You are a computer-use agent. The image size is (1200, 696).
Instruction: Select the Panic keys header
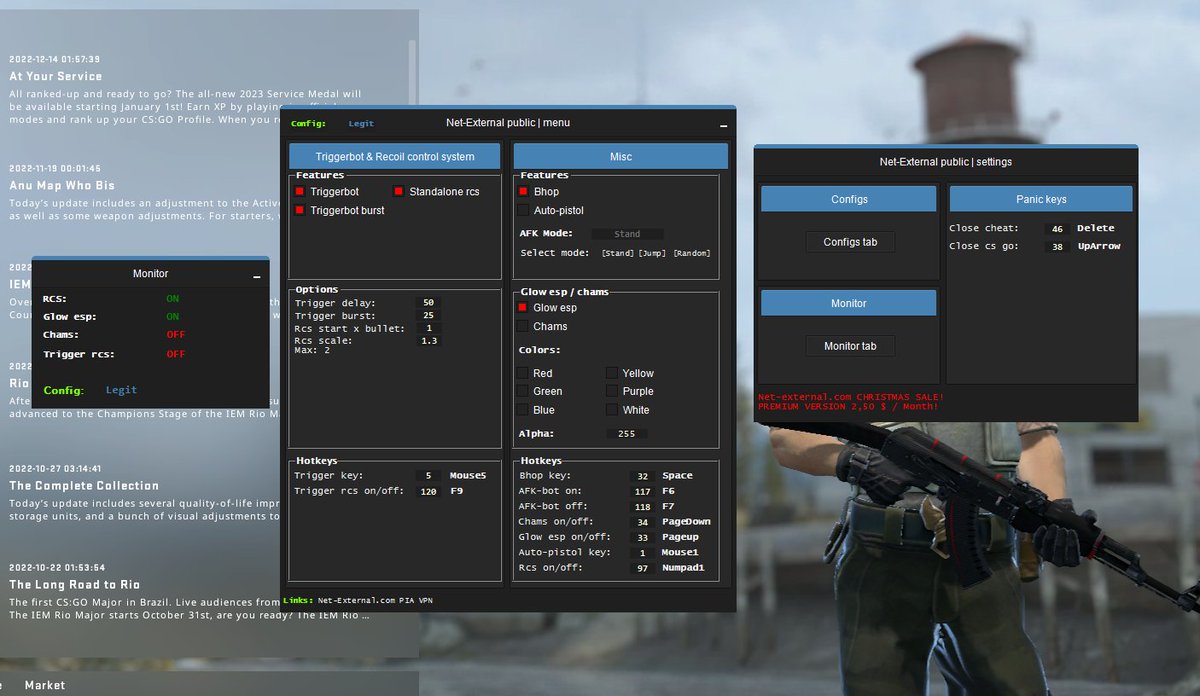pyautogui.click(x=1041, y=199)
